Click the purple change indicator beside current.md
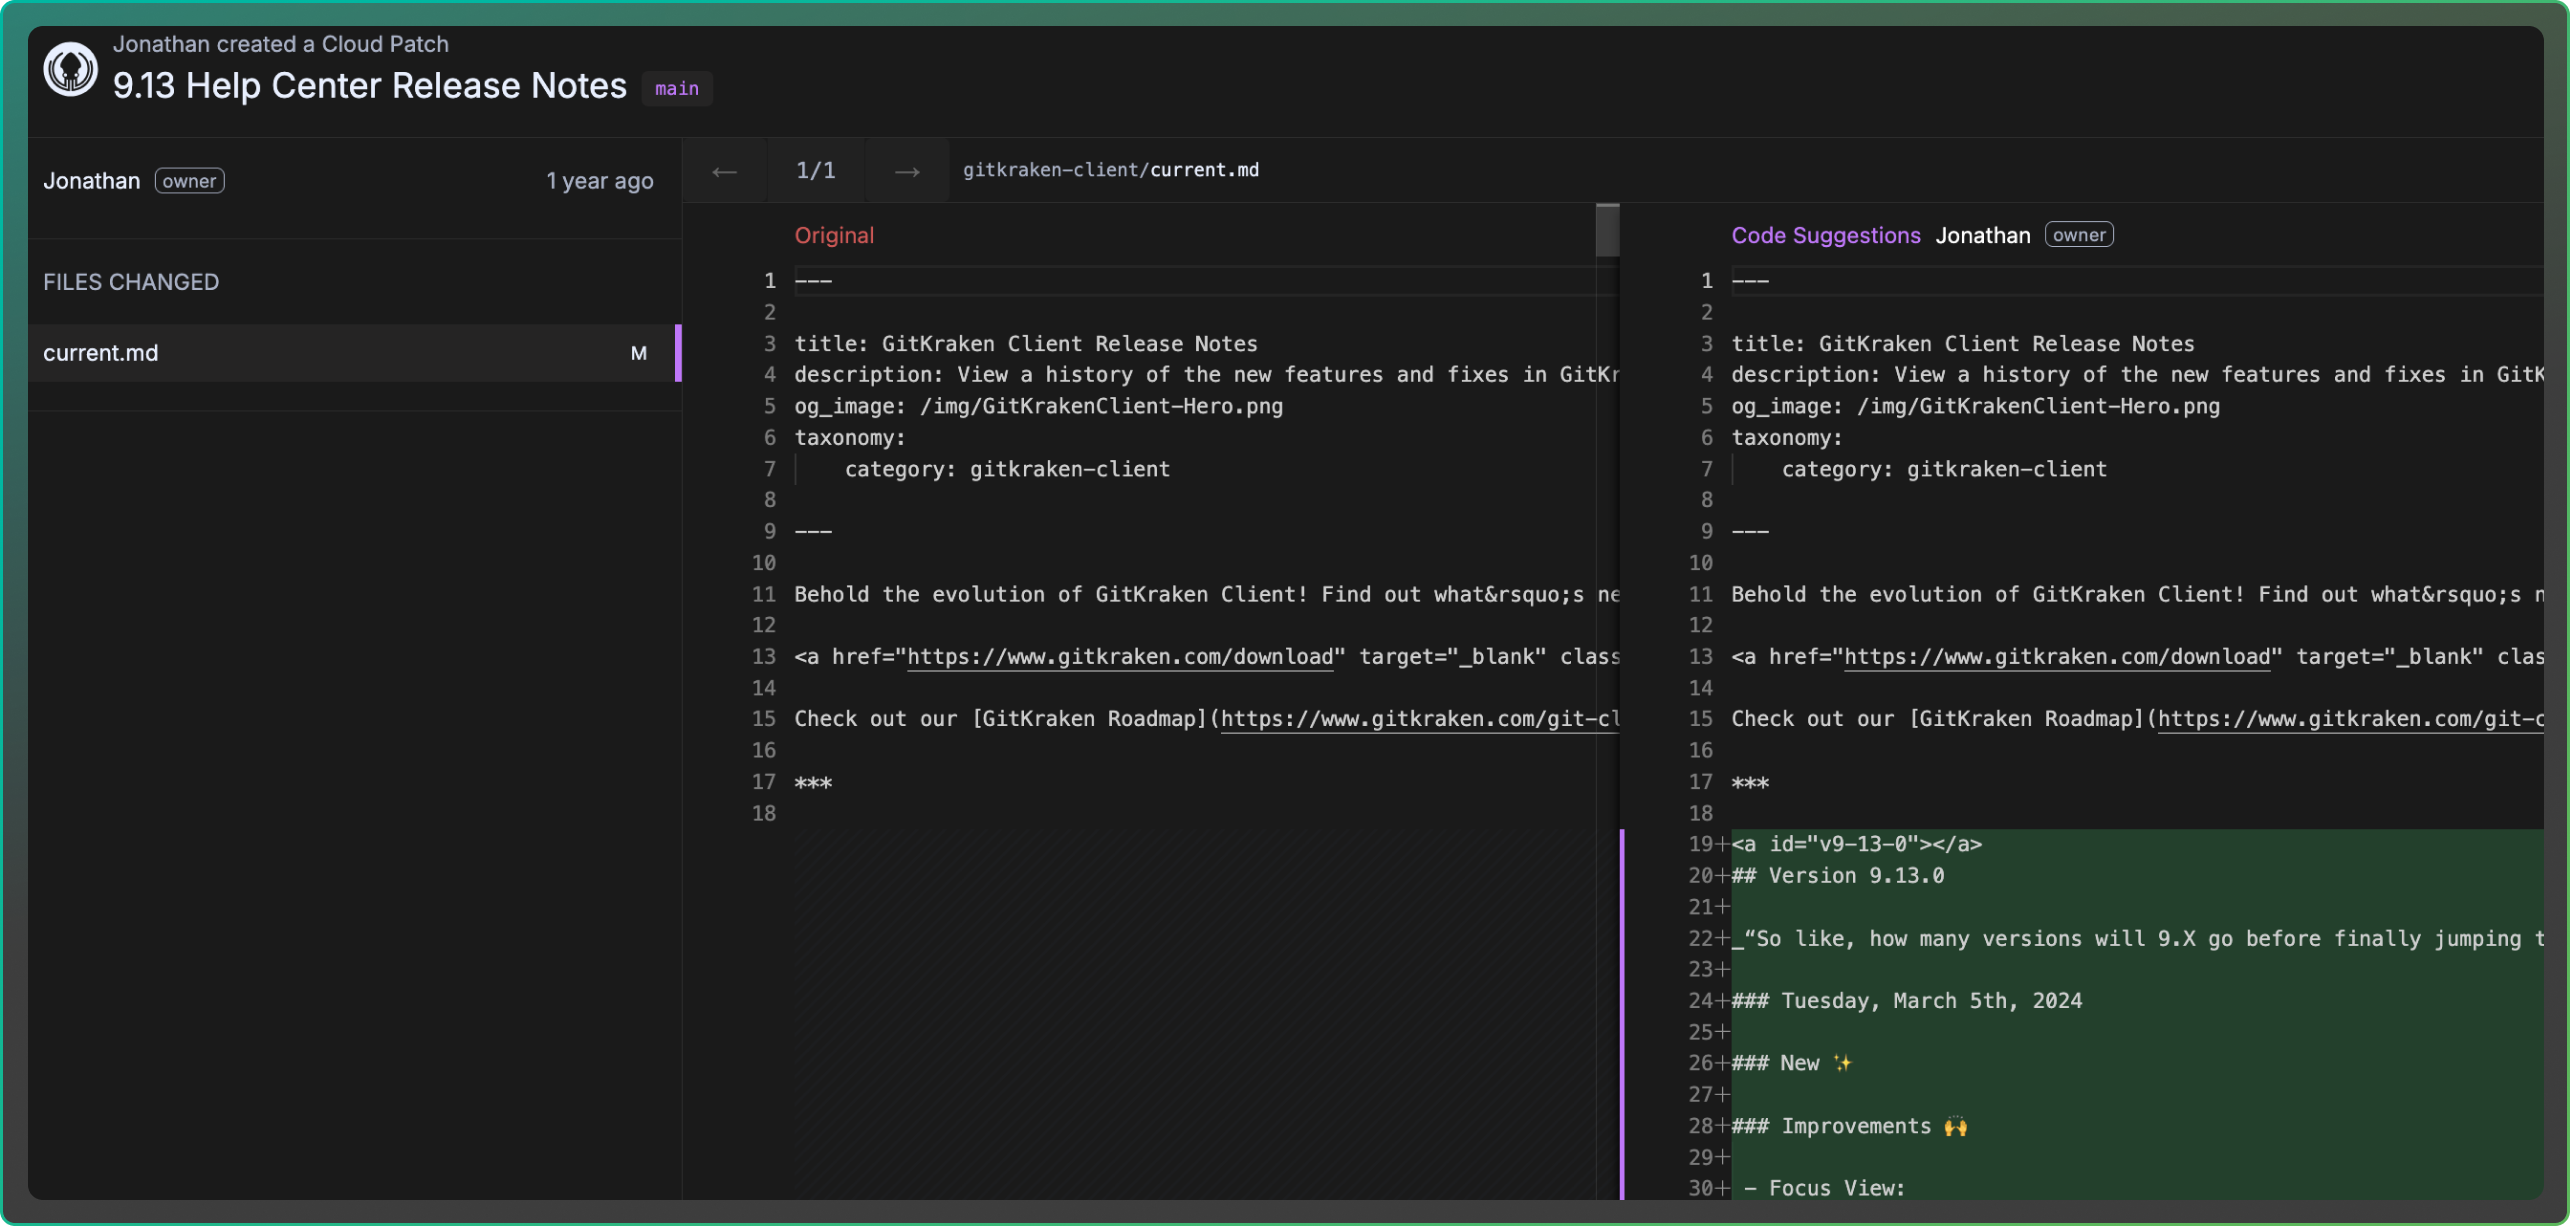Viewport: 2570px width, 1226px height. (680, 352)
